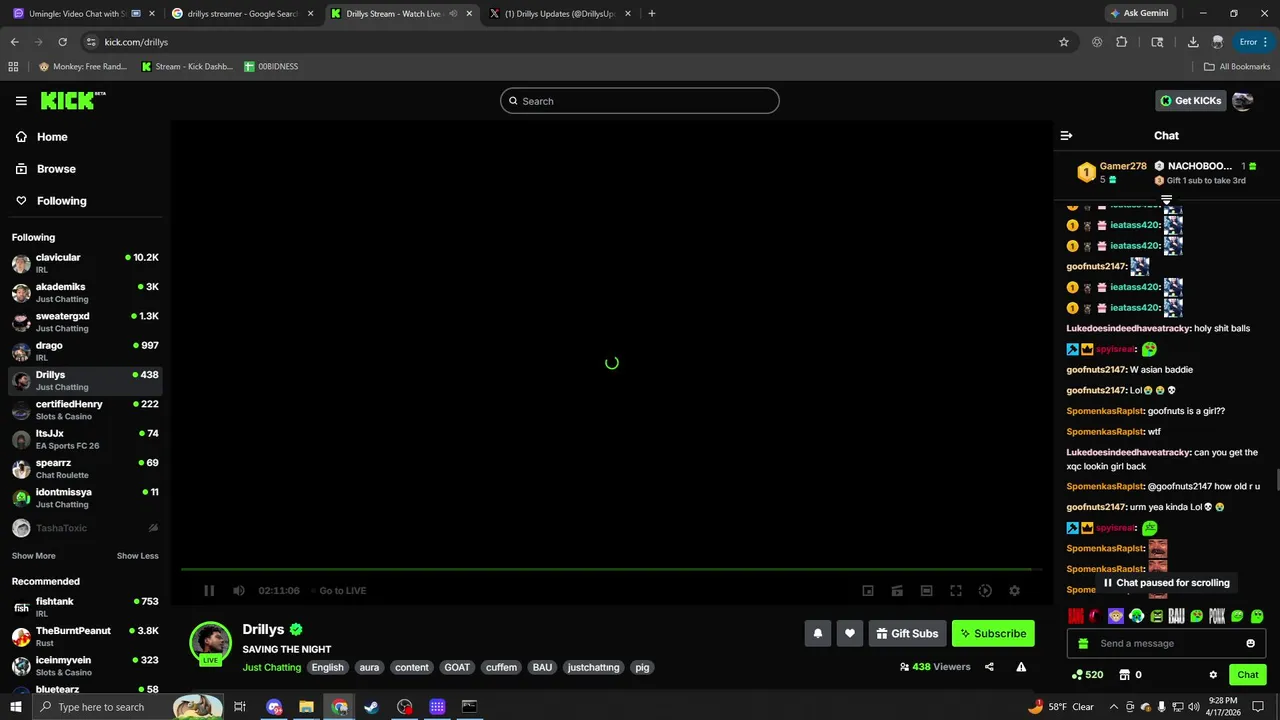Screen dimensions: 1280x720
Task: Click the playback speed circle icon
Action: pyautogui.click(x=985, y=591)
